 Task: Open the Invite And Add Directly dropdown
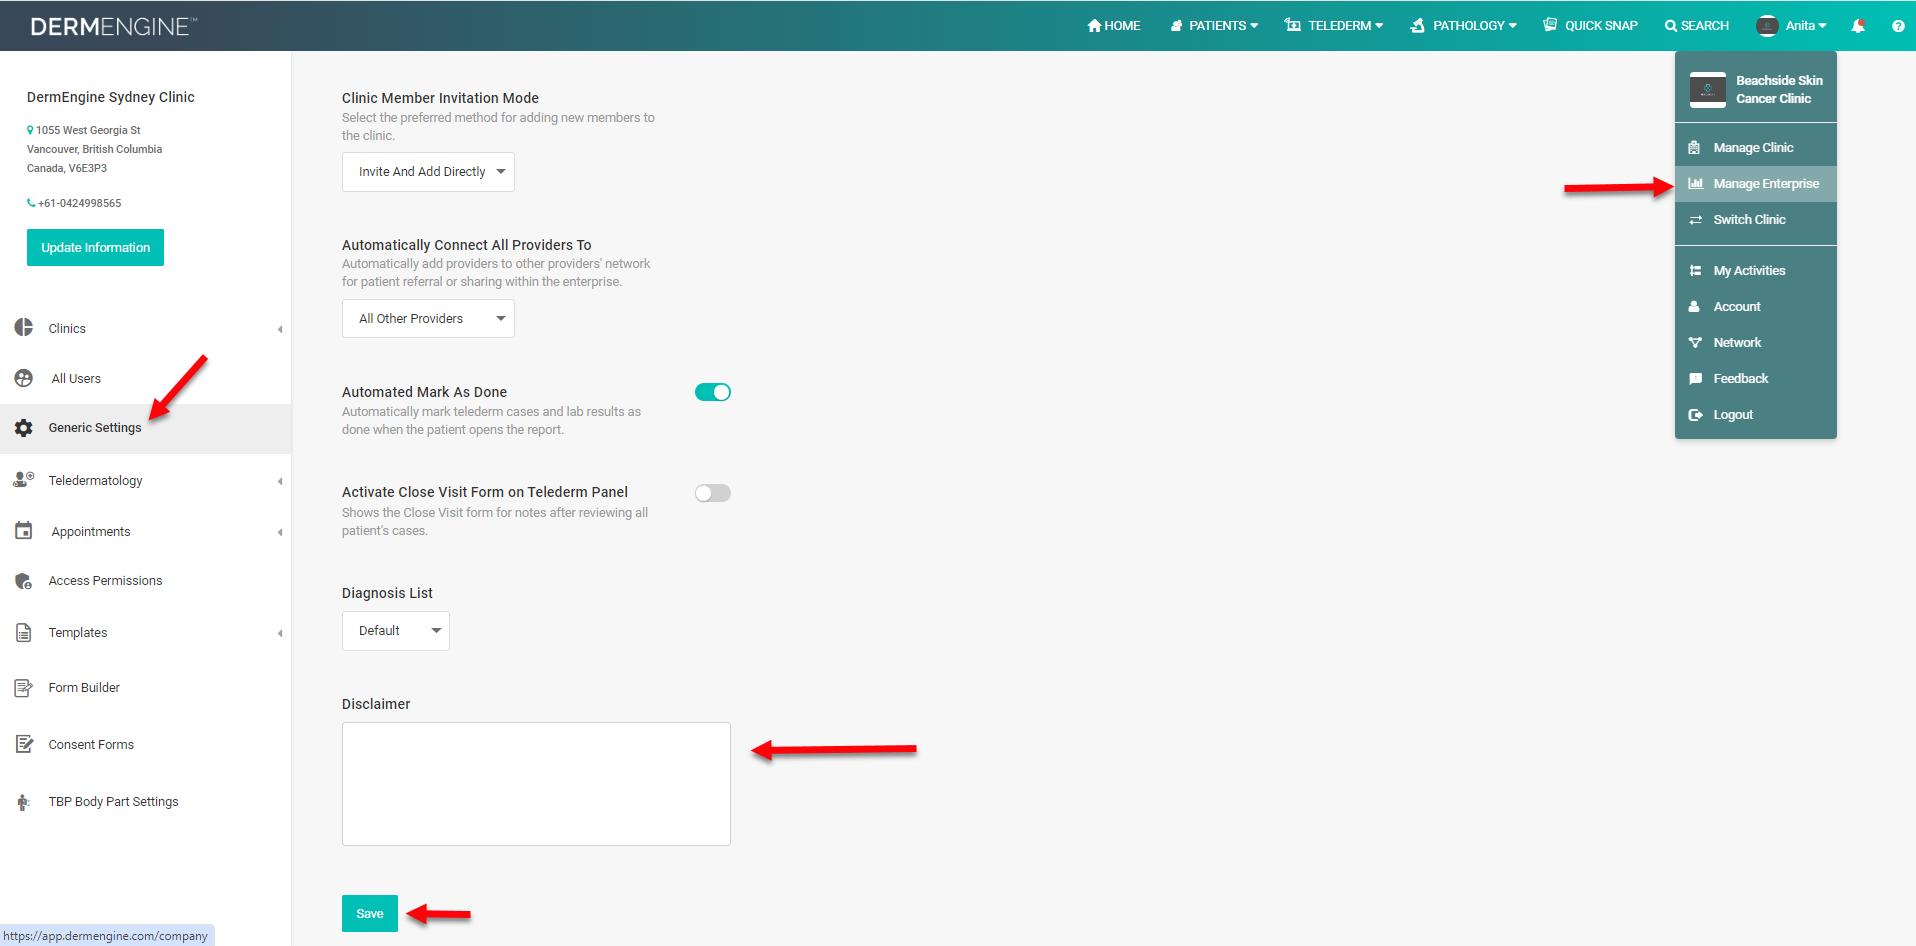pos(428,172)
